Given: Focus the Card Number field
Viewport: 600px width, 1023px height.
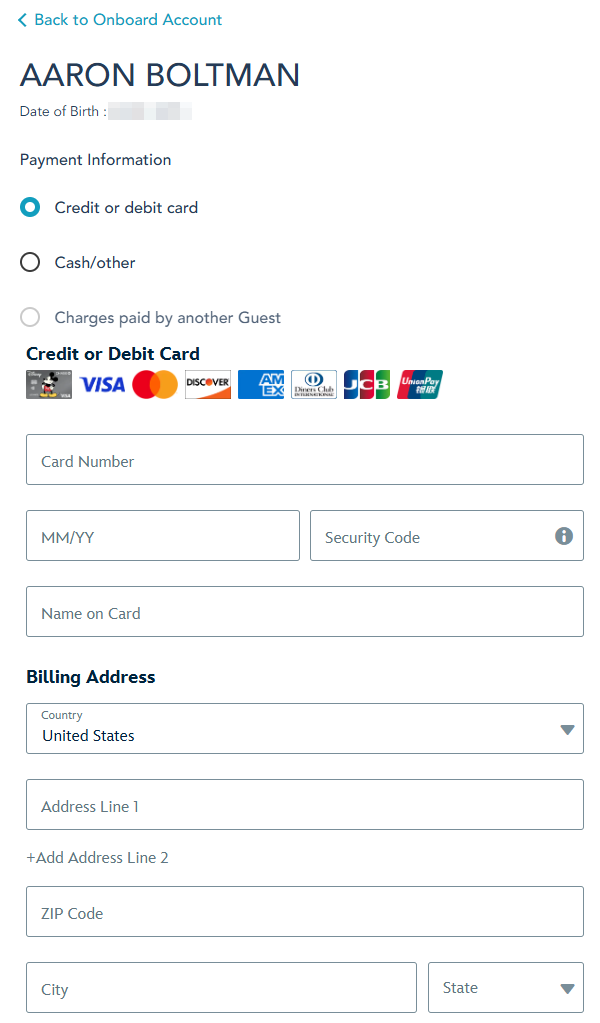Looking at the screenshot, I should coord(304,460).
